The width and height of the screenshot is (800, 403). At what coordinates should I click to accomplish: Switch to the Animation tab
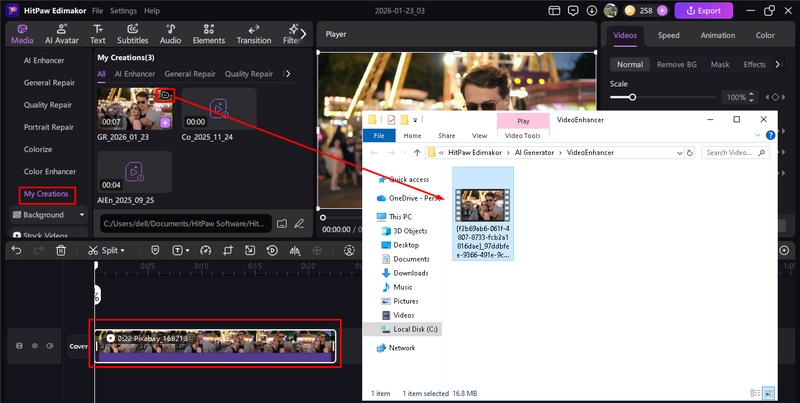[718, 35]
